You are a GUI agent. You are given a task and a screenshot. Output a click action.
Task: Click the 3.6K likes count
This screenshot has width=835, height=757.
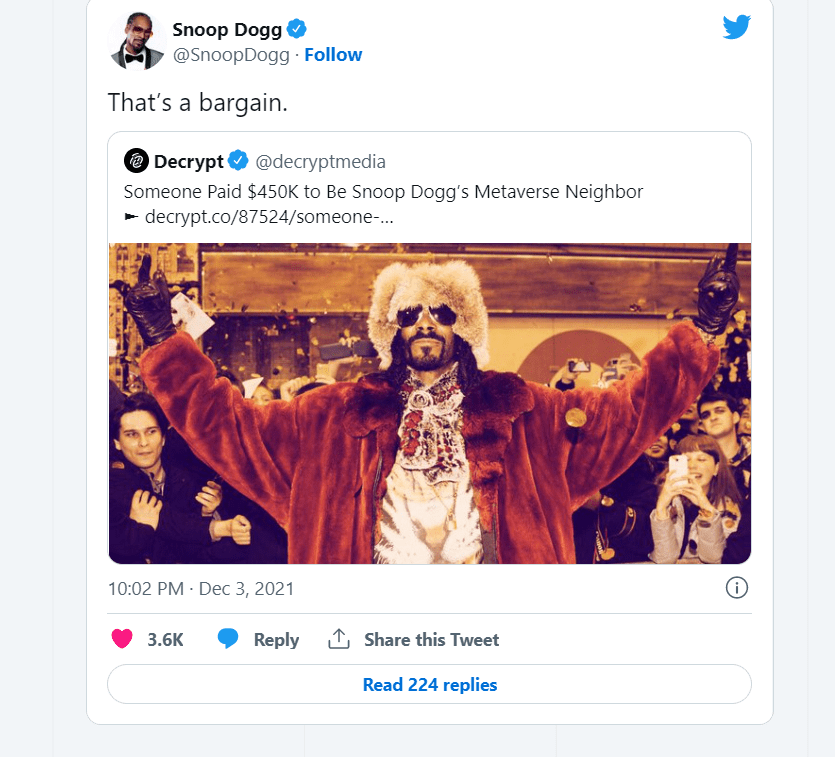click(165, 640)
